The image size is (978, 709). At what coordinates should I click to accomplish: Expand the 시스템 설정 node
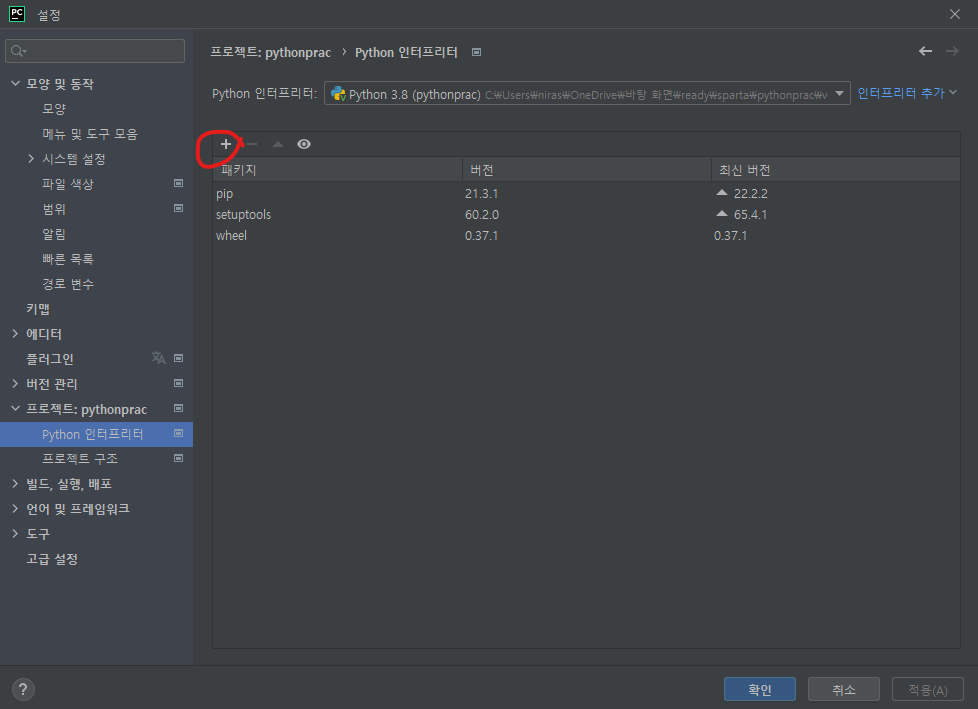(31, 158)
